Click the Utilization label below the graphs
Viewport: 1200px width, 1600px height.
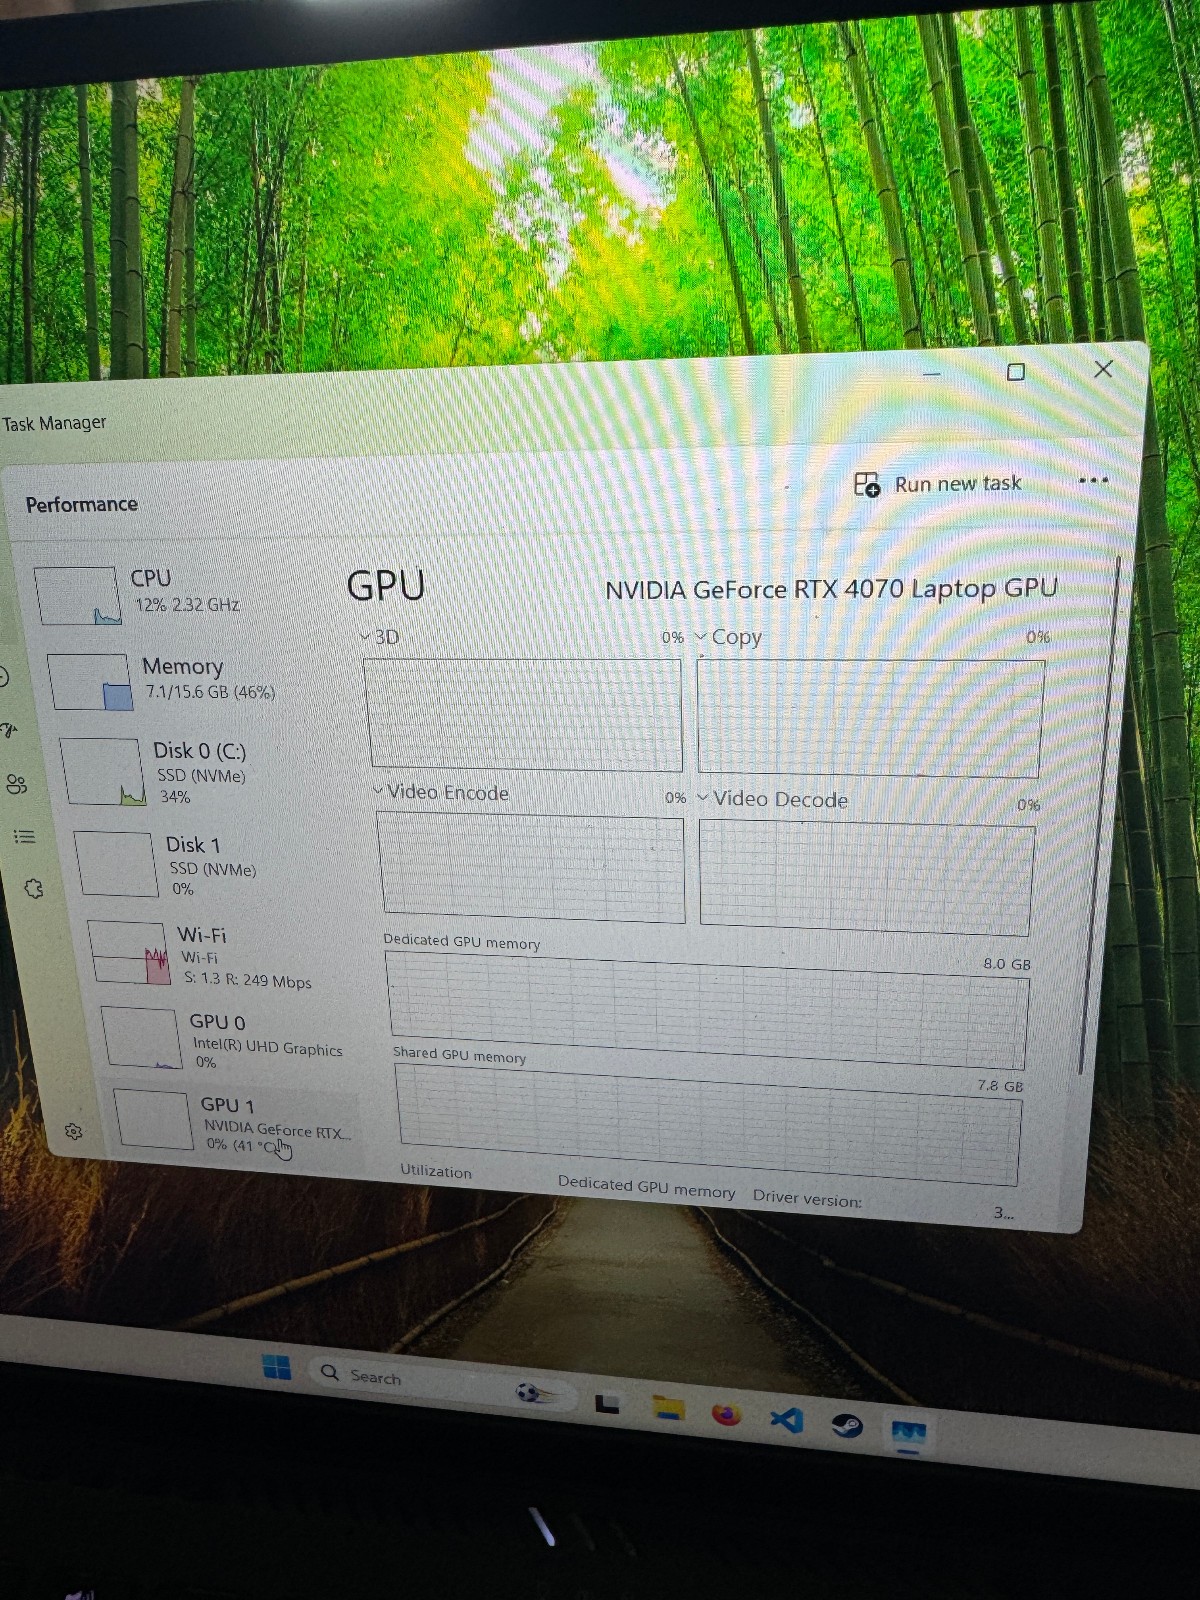coord(436,1171)
